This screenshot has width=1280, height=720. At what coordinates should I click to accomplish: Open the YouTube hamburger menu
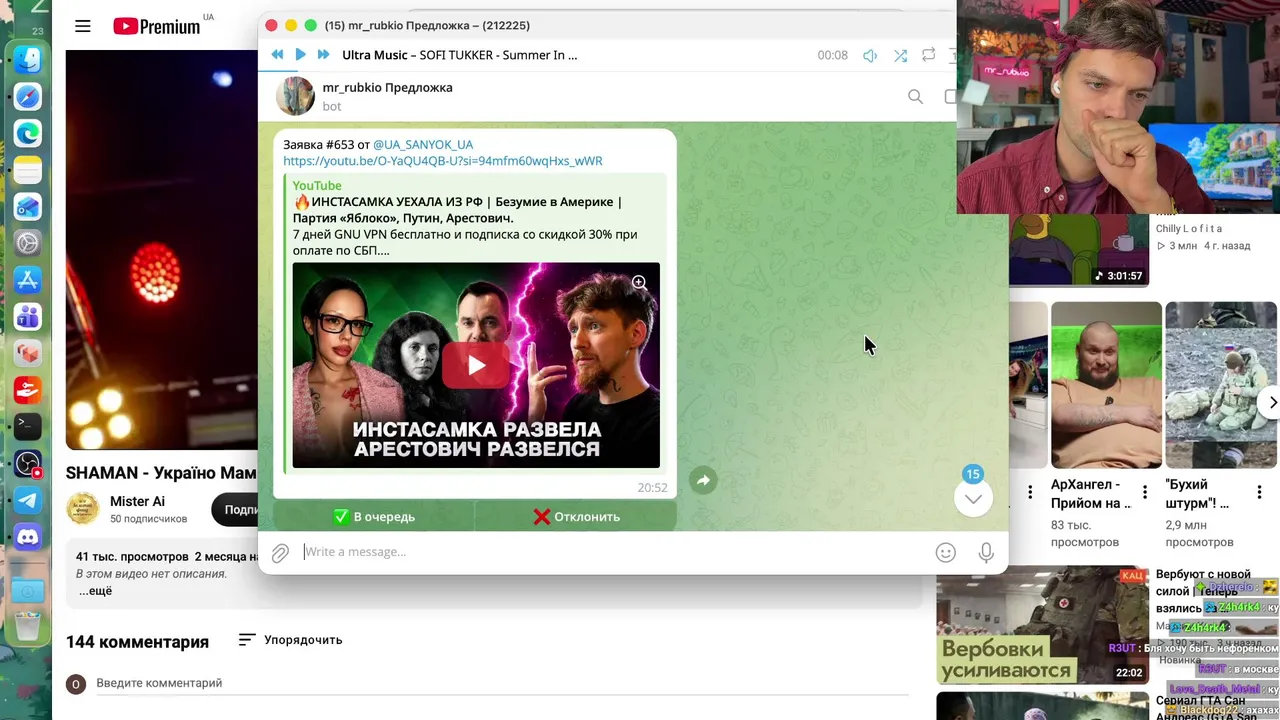coord(83,26)
